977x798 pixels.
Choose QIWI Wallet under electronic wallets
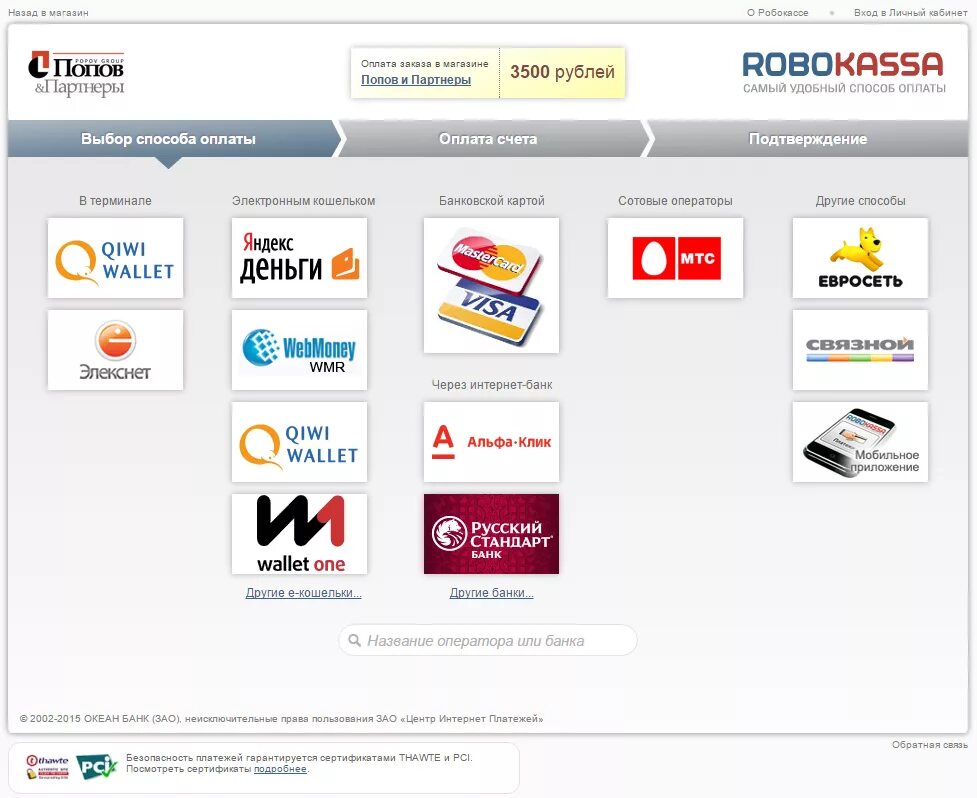(x=299, y=442)
